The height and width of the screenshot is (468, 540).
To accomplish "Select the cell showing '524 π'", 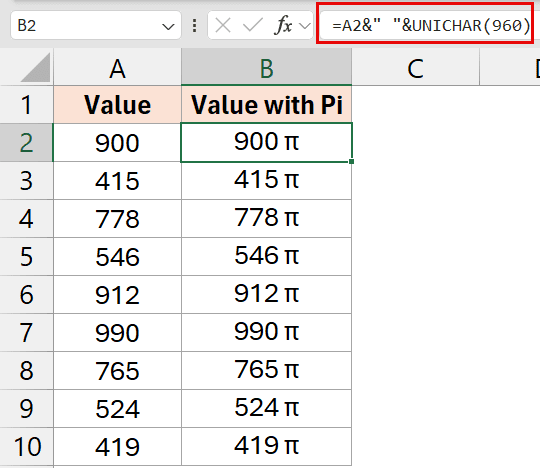I will (x=267, y=409).
